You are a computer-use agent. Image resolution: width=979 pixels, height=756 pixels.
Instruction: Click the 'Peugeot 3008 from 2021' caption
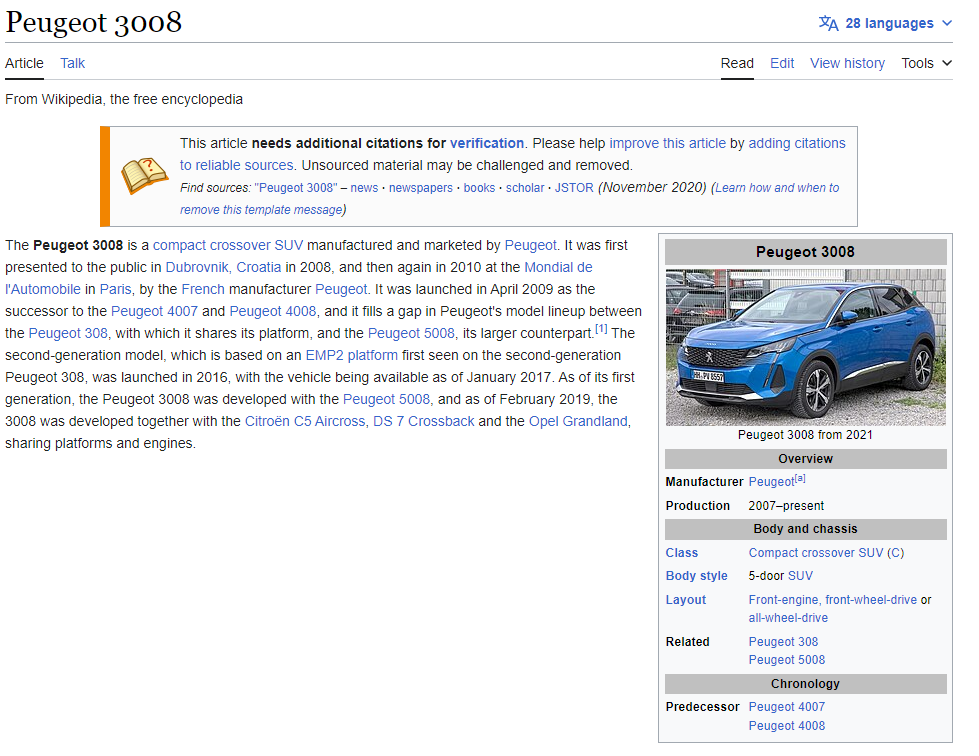pos(805,434)
